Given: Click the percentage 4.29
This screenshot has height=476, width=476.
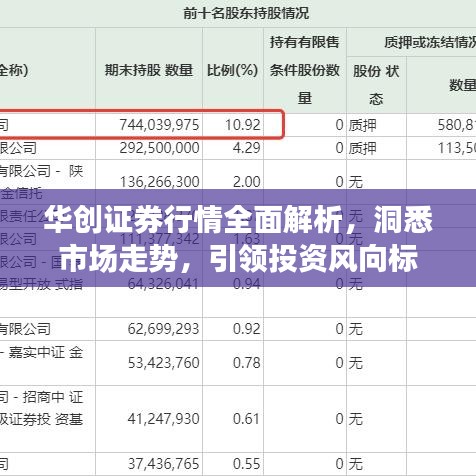Looking at the screenshot, I should click(246, 148).
